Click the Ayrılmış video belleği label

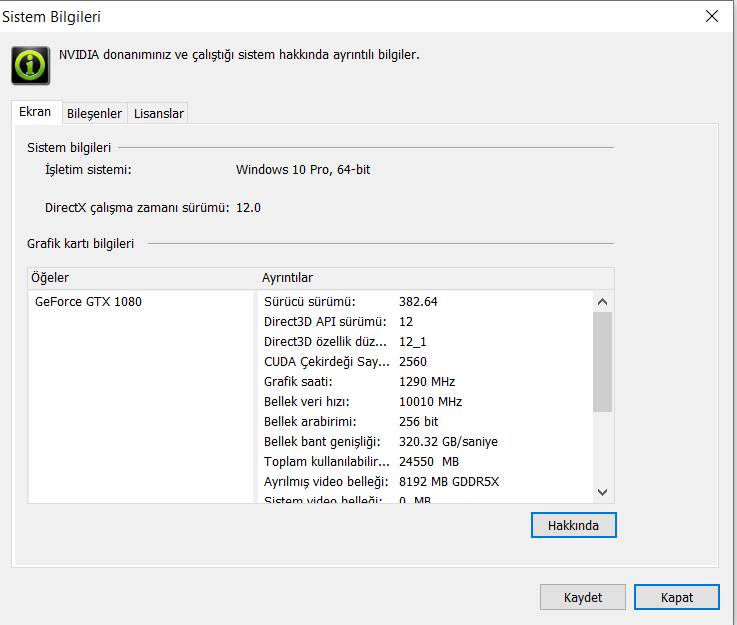click(326, 482)
